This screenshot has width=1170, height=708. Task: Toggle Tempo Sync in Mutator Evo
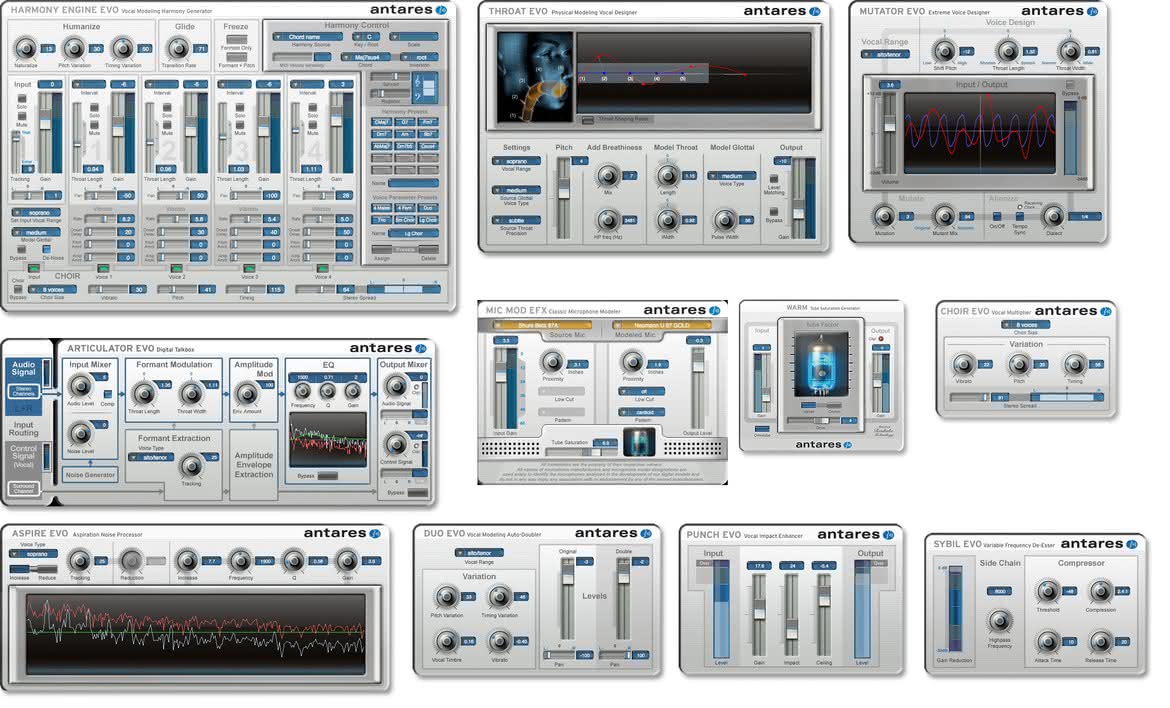point(1019,216)
